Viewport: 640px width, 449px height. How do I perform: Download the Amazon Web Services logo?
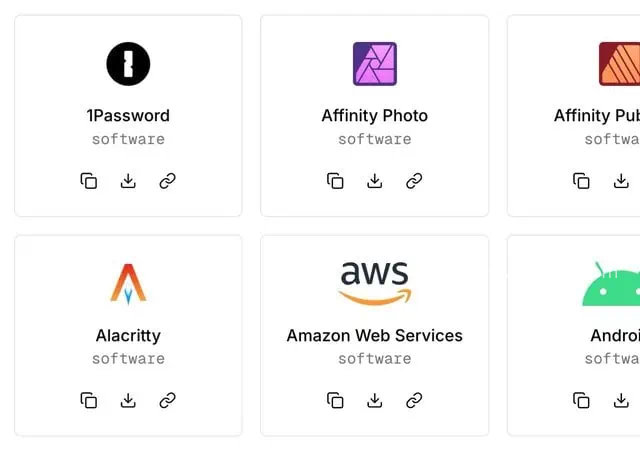click(x=375, y=400)
